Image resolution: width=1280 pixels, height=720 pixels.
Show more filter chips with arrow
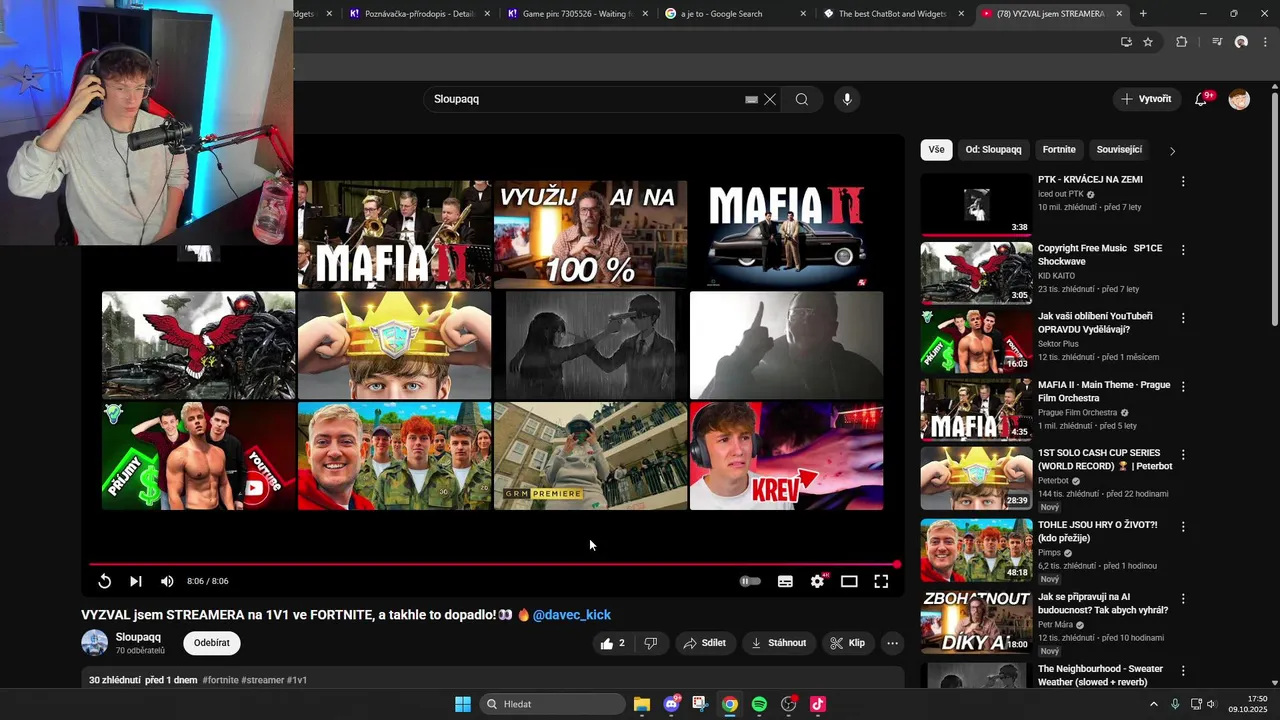point(1172,150)
